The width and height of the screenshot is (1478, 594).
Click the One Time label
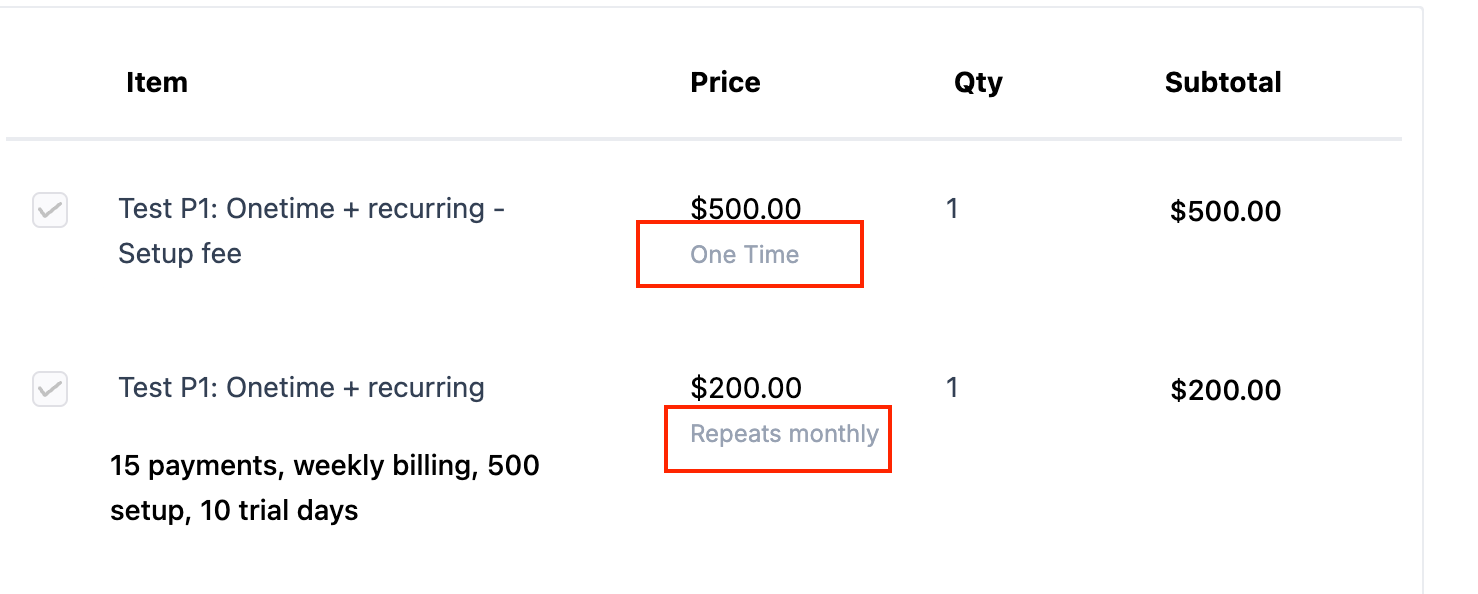(744, 255)
